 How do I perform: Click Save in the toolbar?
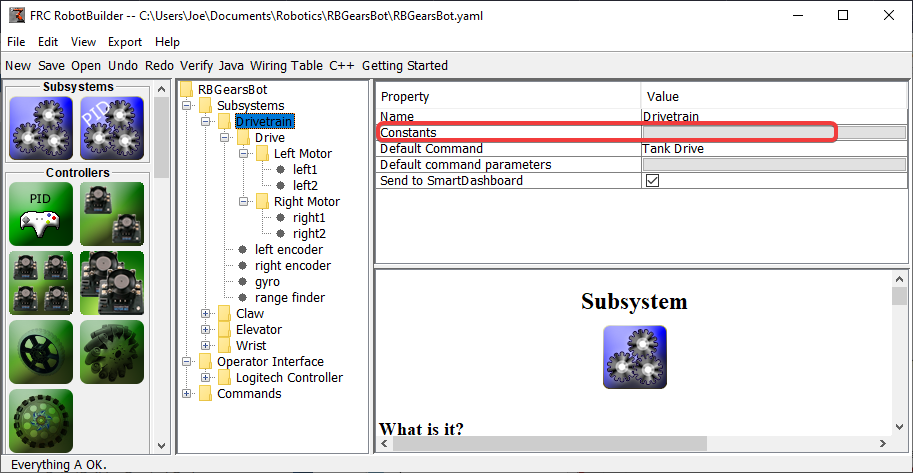[52, 66]
